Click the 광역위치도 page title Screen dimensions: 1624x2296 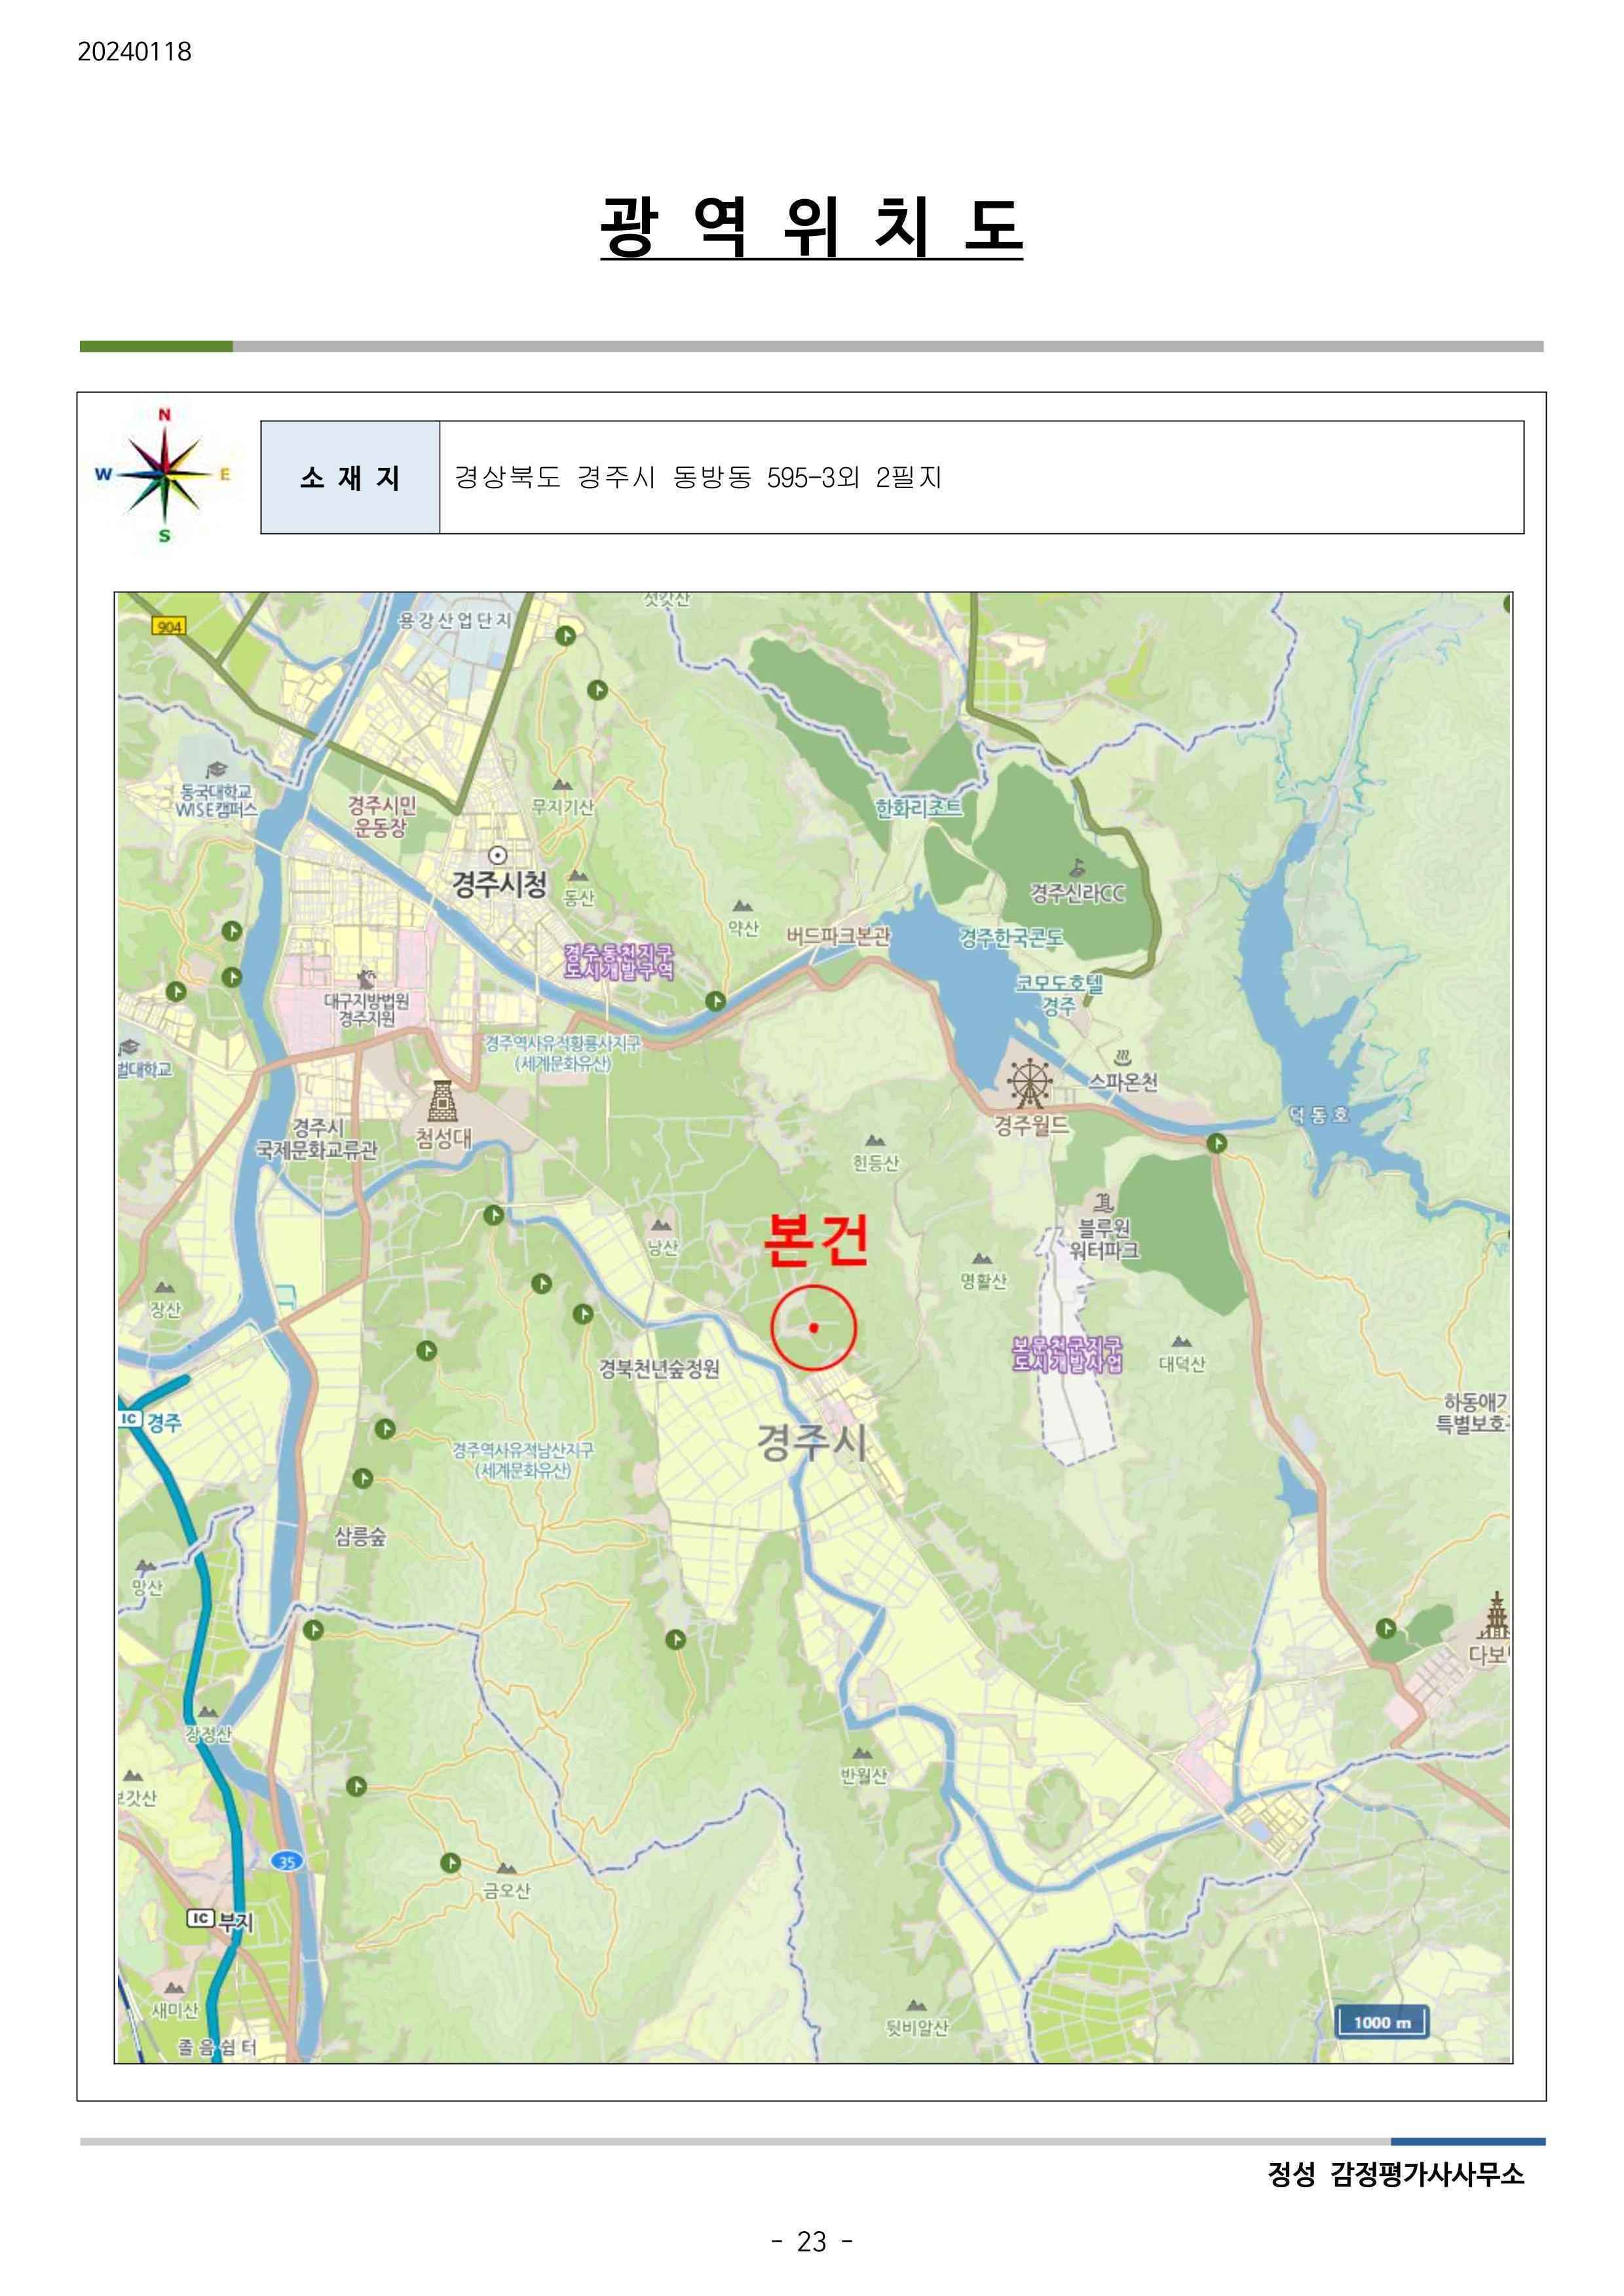811,226
